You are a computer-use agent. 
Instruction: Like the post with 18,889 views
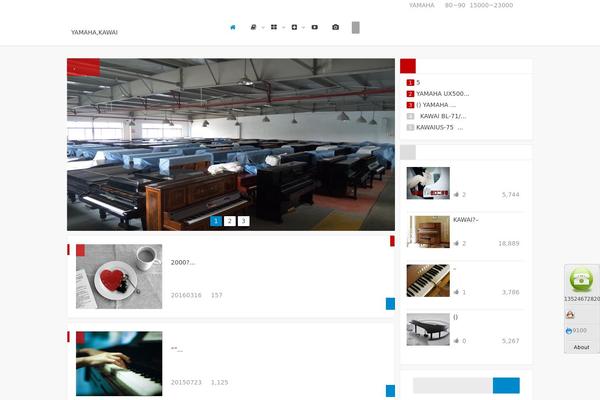457,243
